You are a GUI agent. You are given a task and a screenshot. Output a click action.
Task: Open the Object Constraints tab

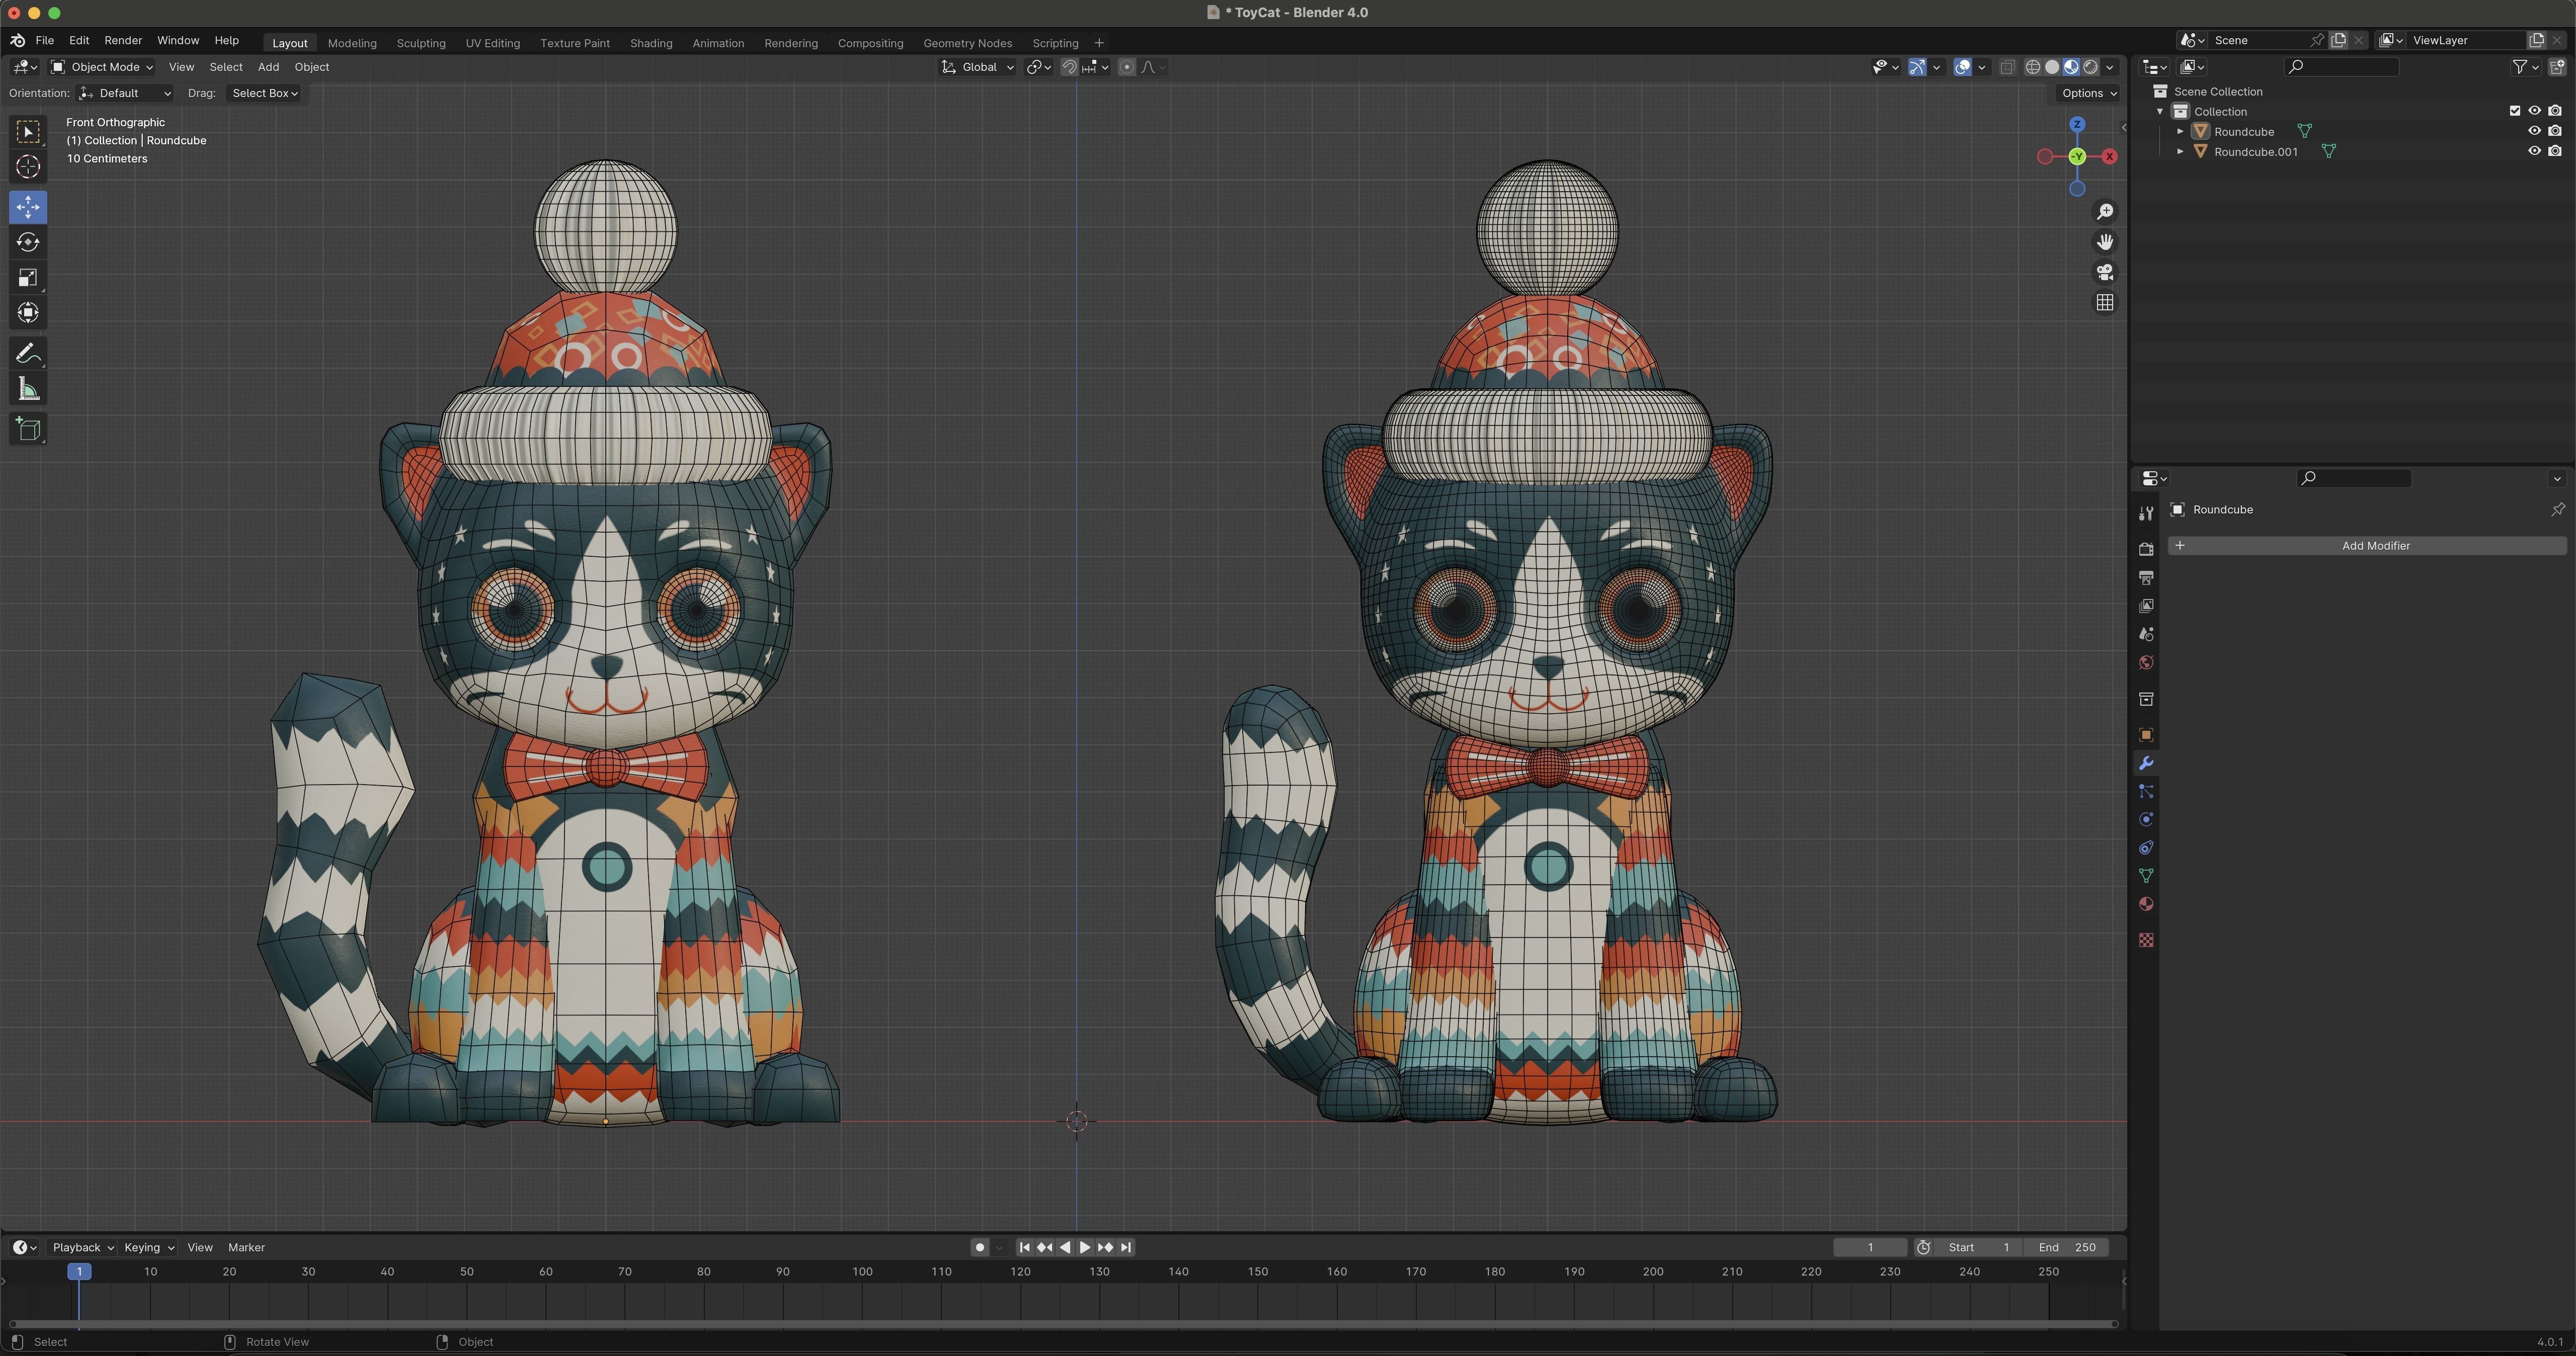2146,848
